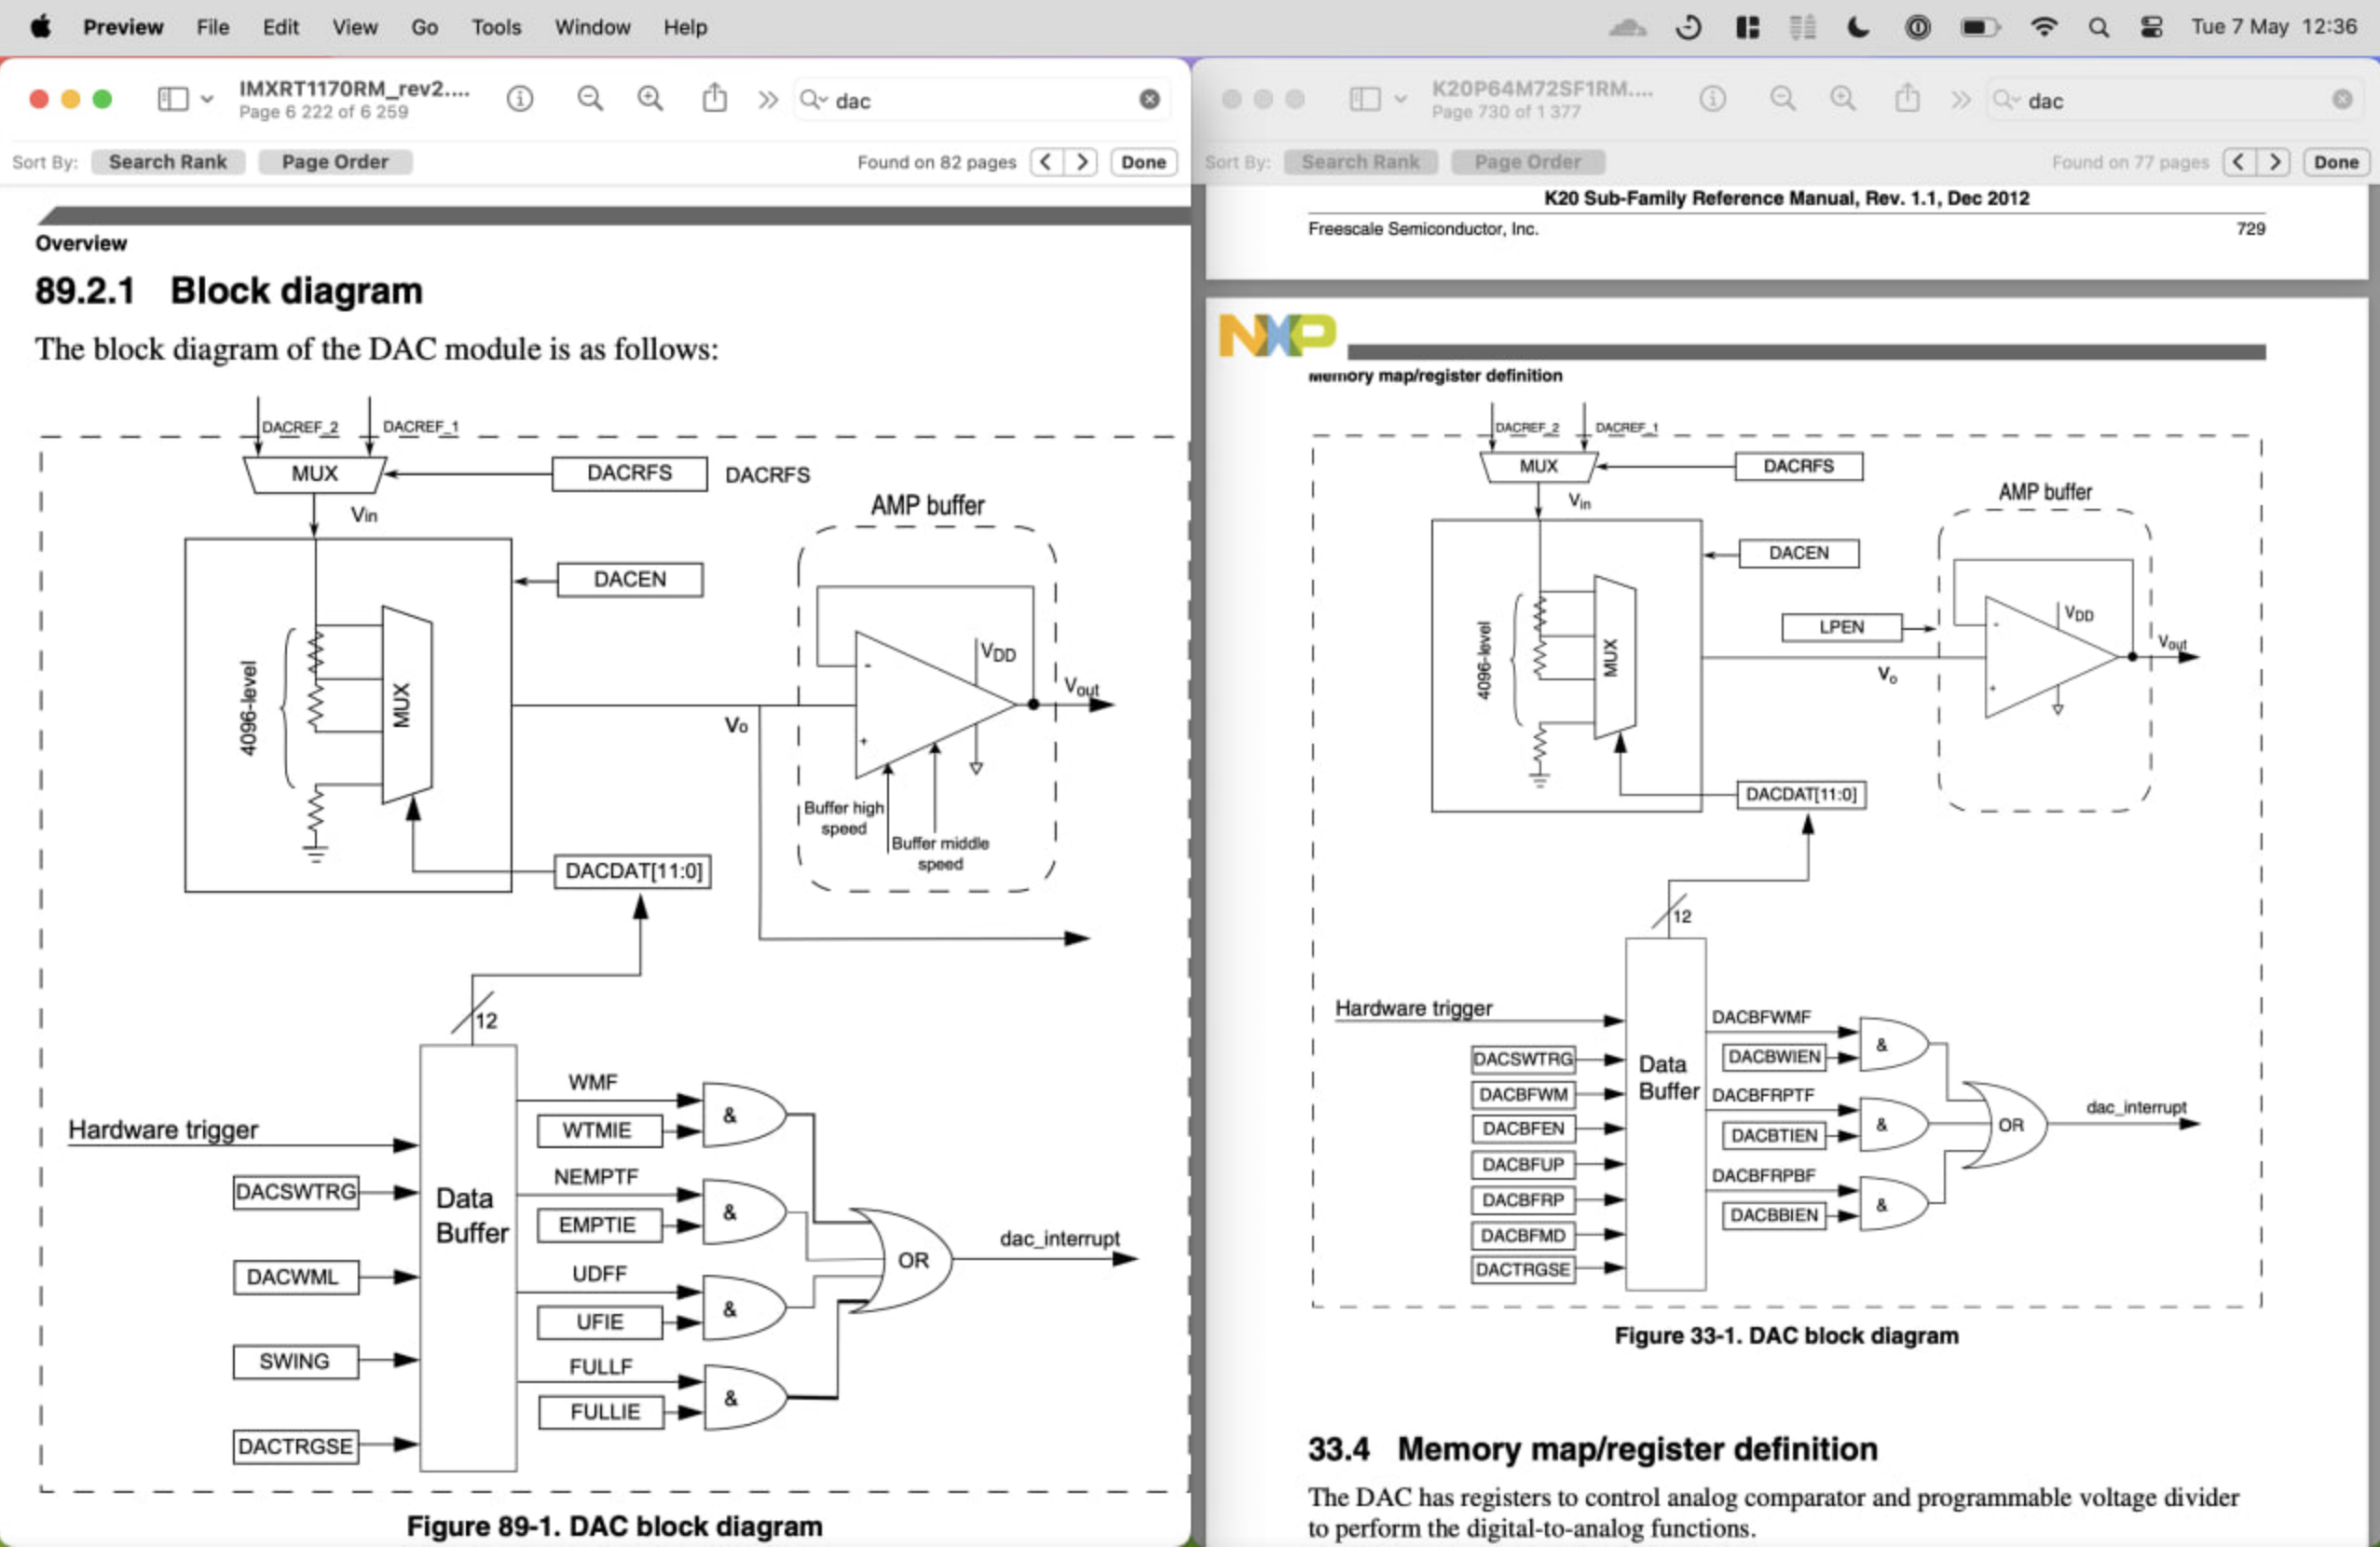Click the Spotlight search icon in the menu bar

coord(2098,27)
